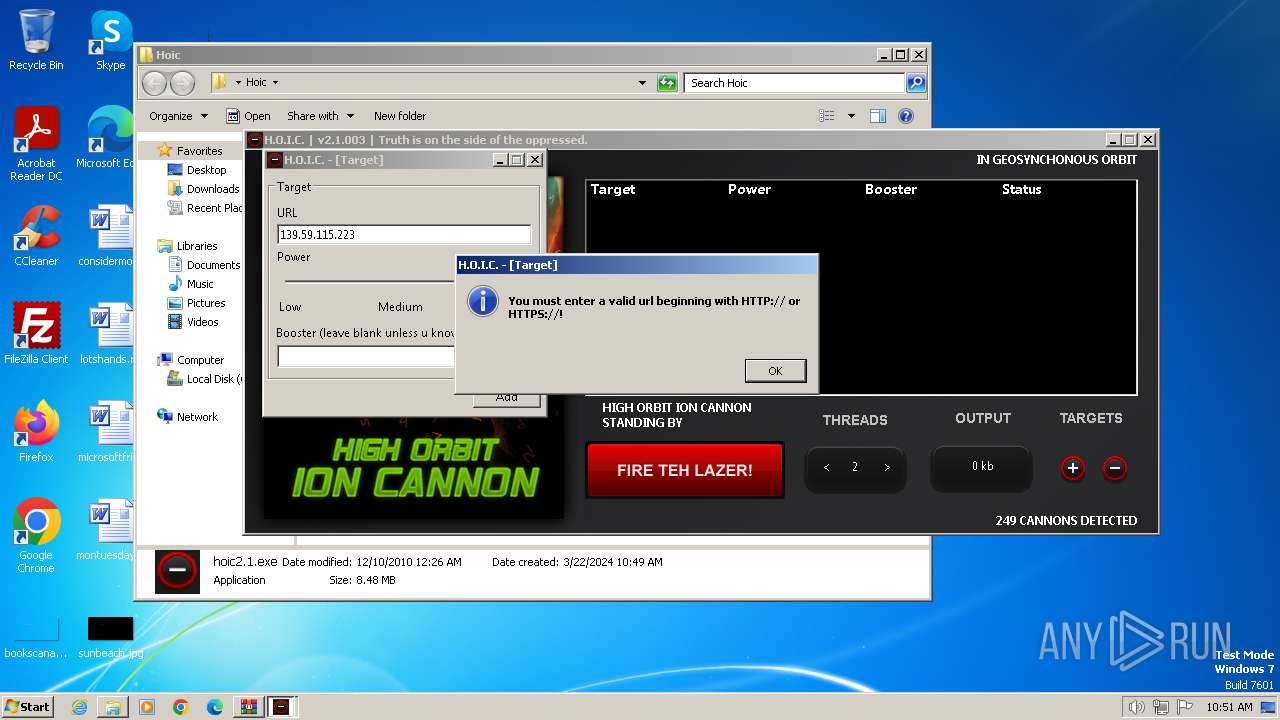Click the FIRE TEH LAZER! button
Screen dimensions: 1280x720
click(685, 470)
